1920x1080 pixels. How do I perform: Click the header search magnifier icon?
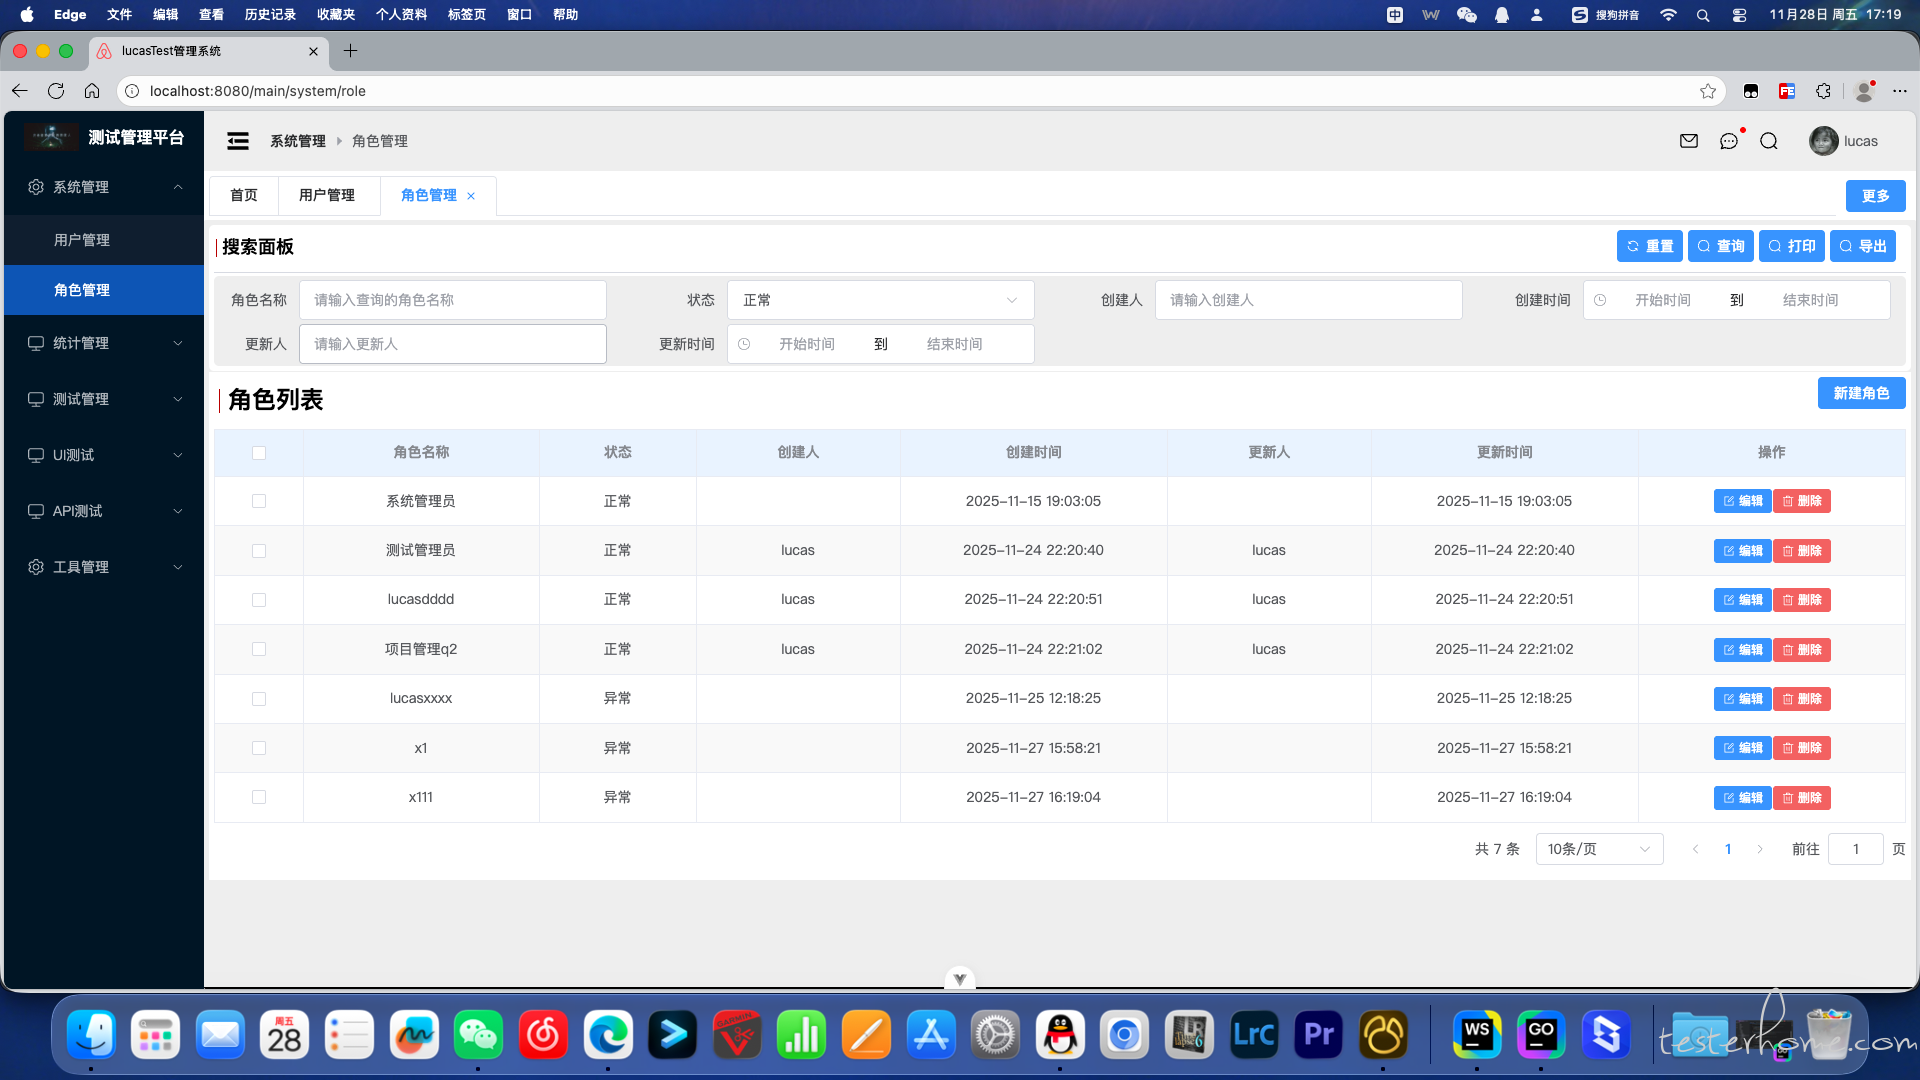[x=1769, y=141]
